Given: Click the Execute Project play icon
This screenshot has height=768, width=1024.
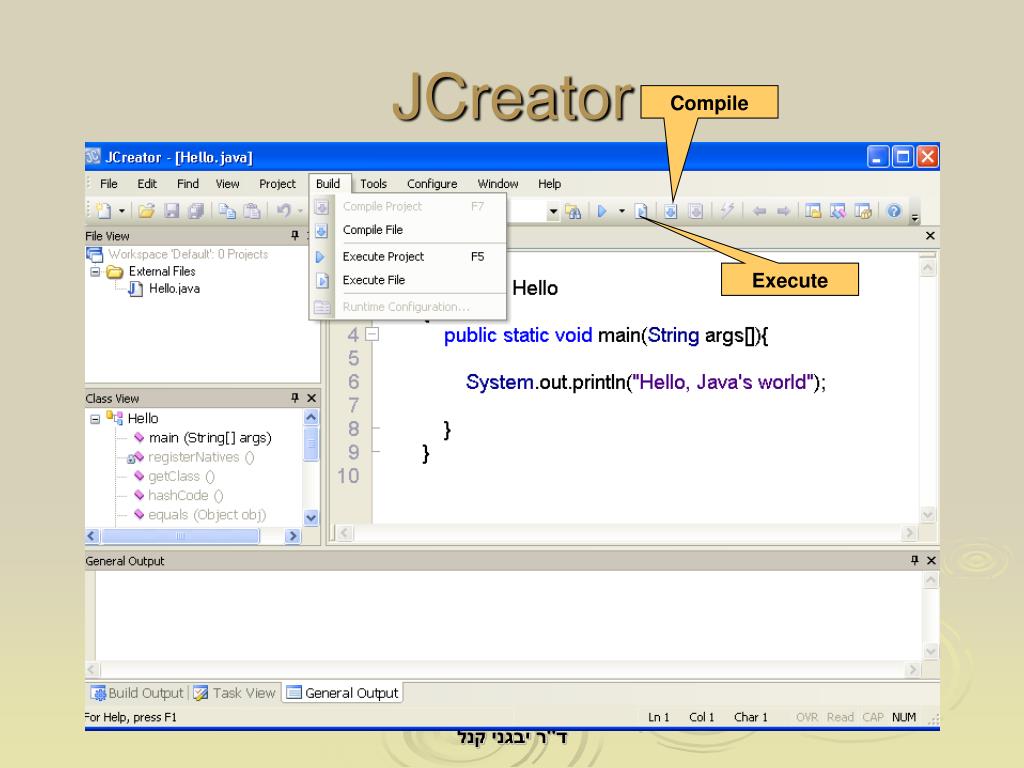Looking at the screenshot, I should 602,211.
